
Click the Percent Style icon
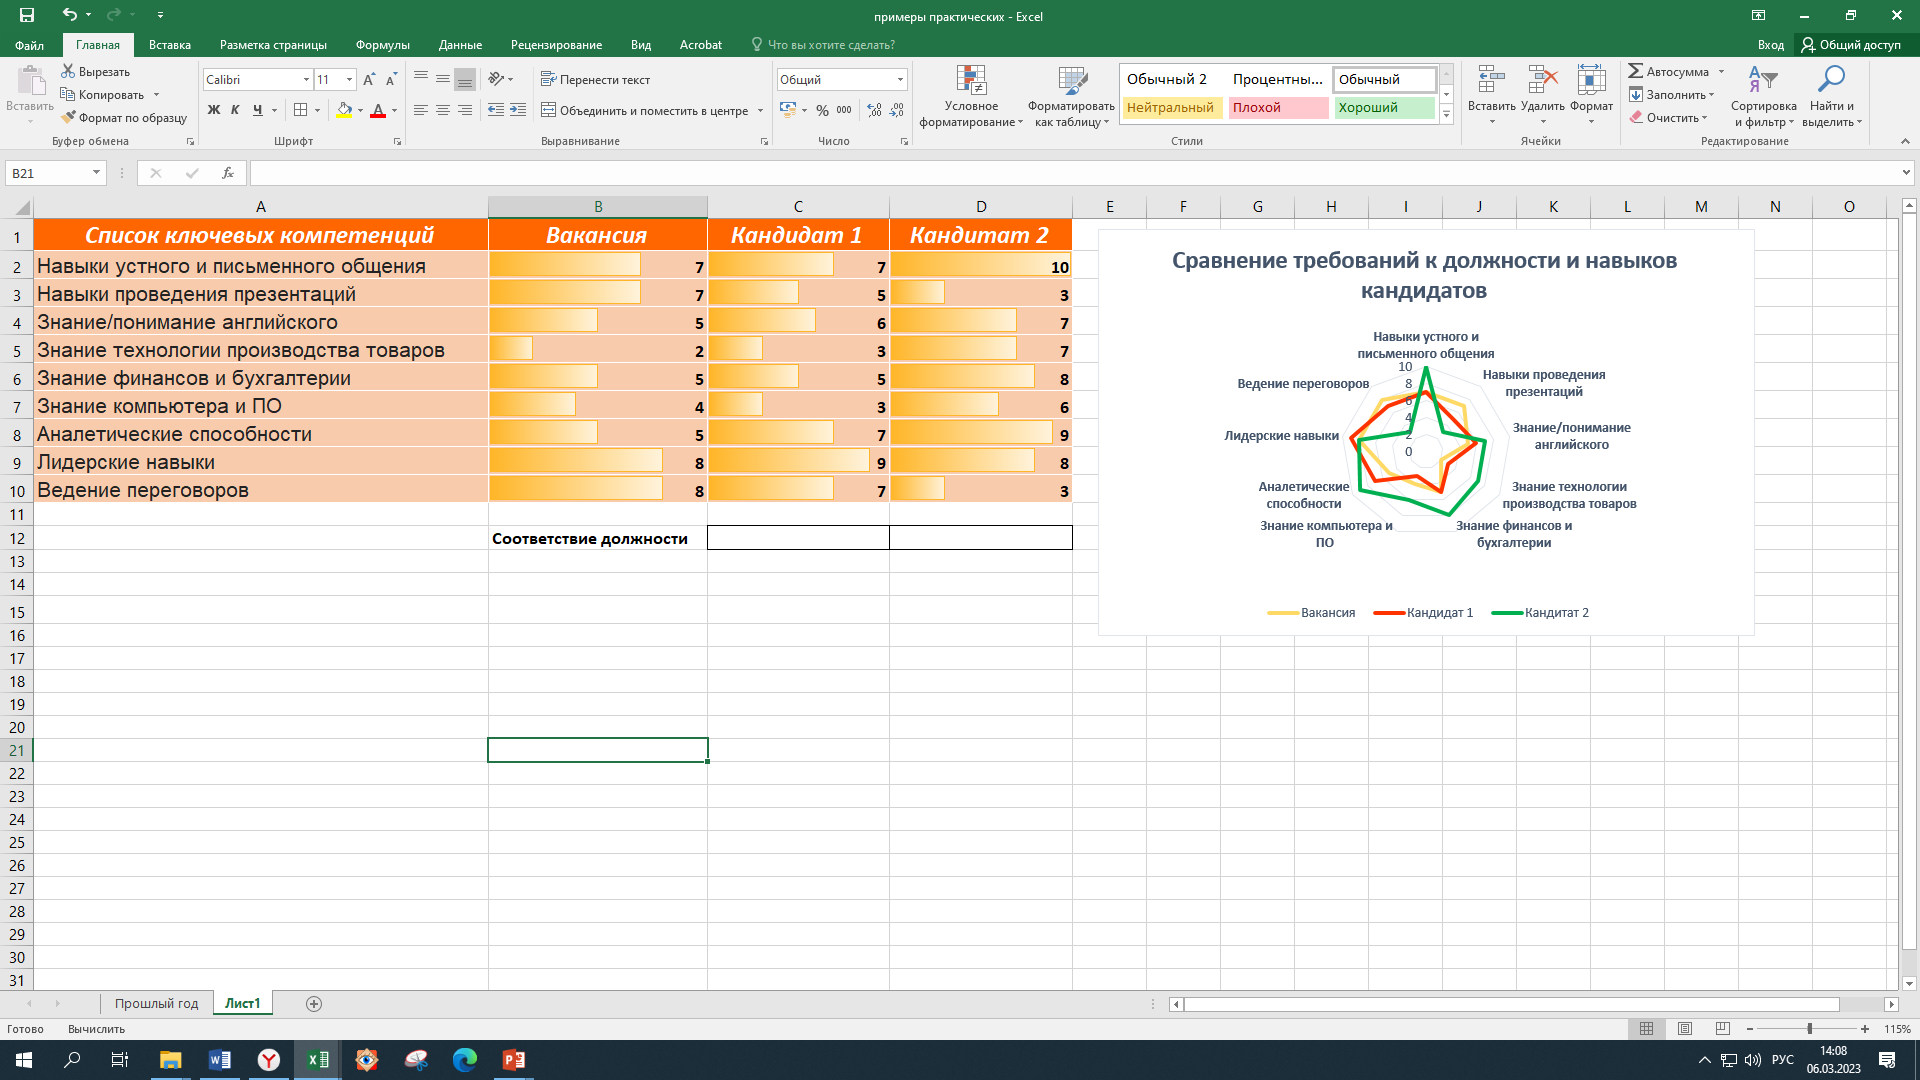[822, 110]
